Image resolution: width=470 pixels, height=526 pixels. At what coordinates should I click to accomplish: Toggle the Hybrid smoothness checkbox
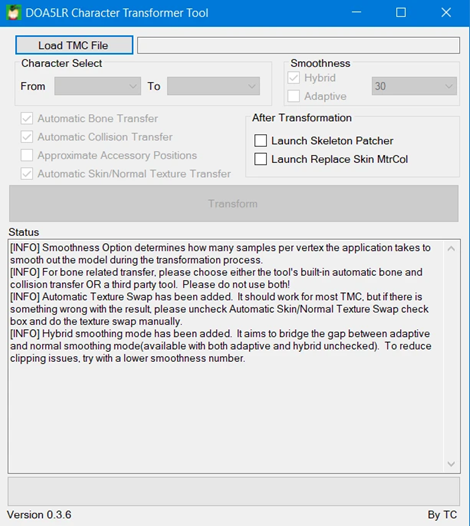294,78
